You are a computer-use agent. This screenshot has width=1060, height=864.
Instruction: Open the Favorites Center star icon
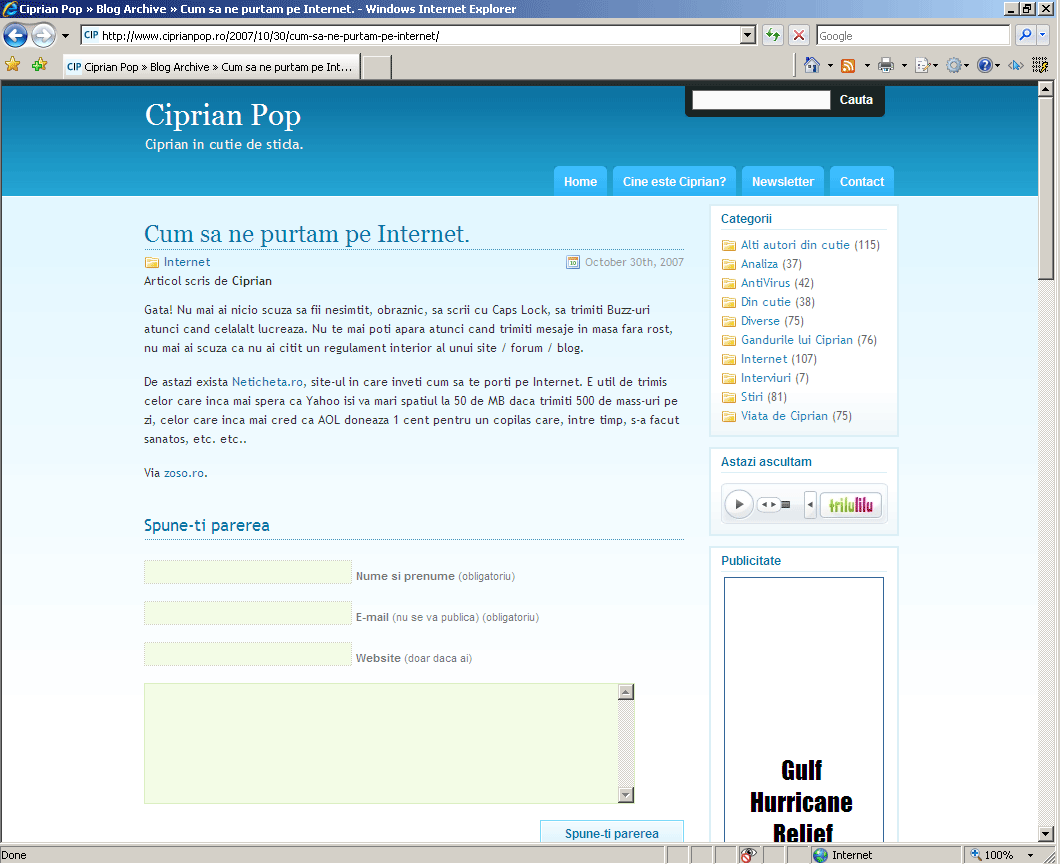coord(13,65)
